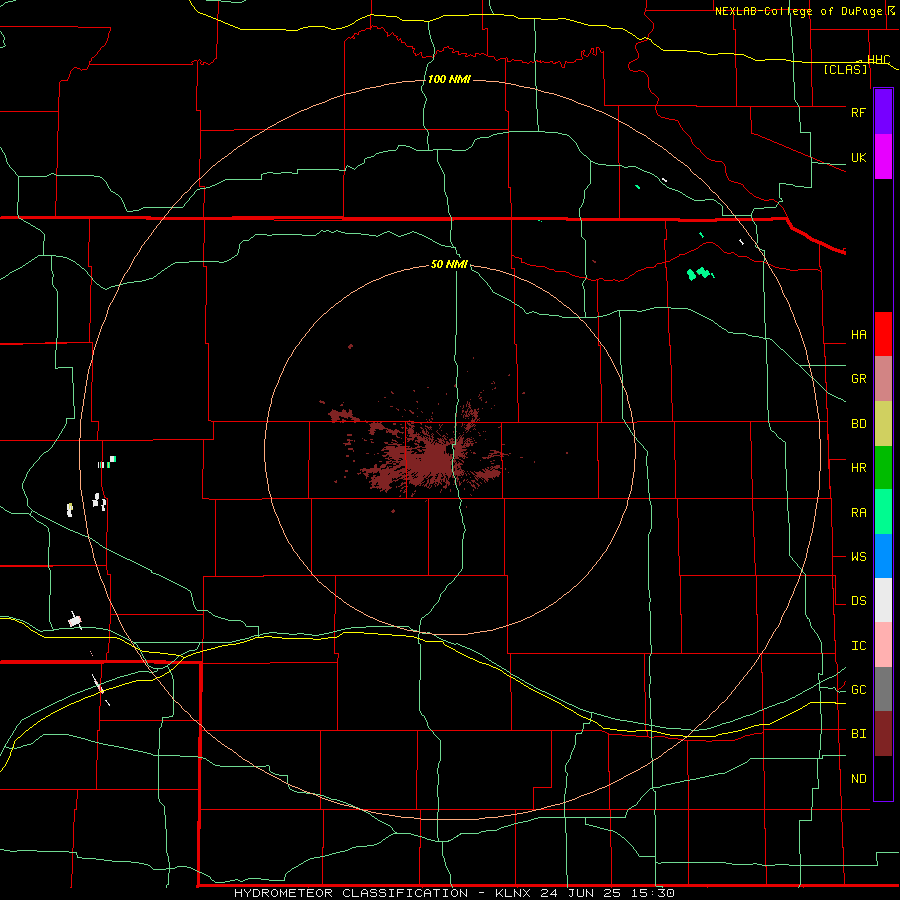
Task: Click the WS legend label
Action: tap(858, 557)
